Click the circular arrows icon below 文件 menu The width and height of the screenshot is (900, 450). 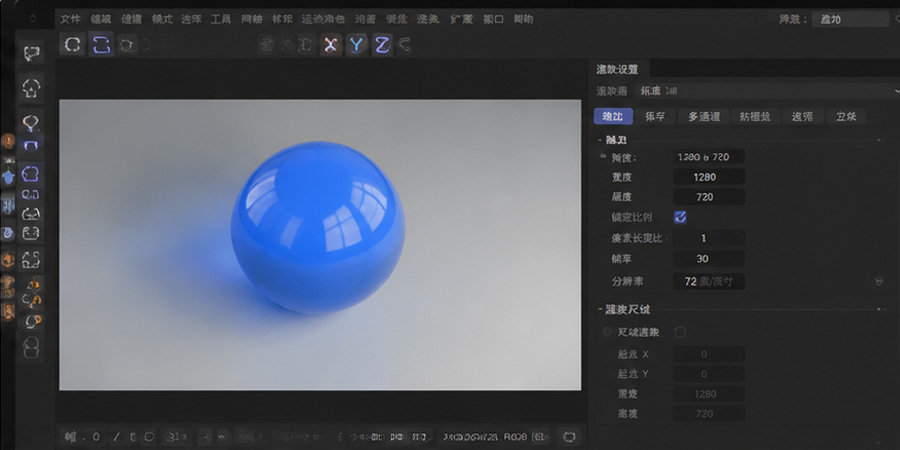click(73, 45)
